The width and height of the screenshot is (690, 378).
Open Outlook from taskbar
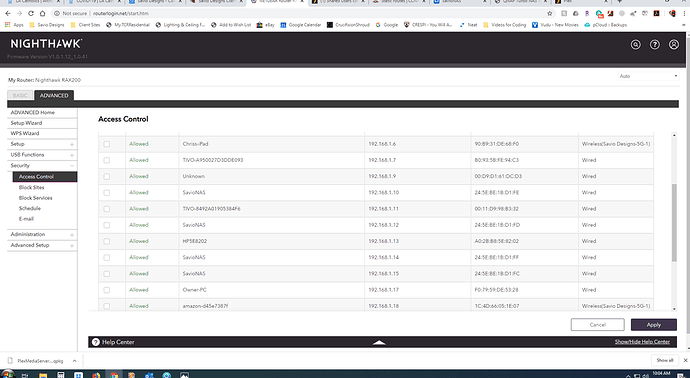pyautogui.click(x=149, y=375)
